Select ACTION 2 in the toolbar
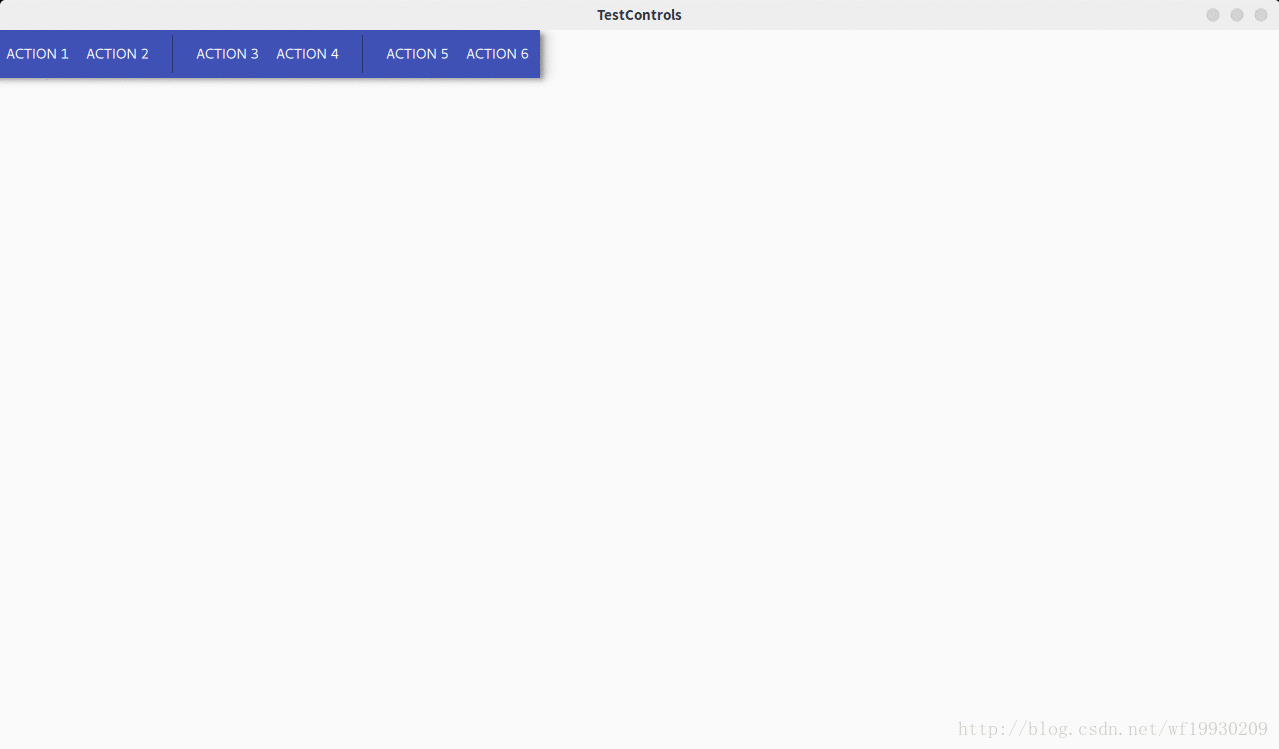This screenshot has height=749, width=1279. tap(118, 54)
